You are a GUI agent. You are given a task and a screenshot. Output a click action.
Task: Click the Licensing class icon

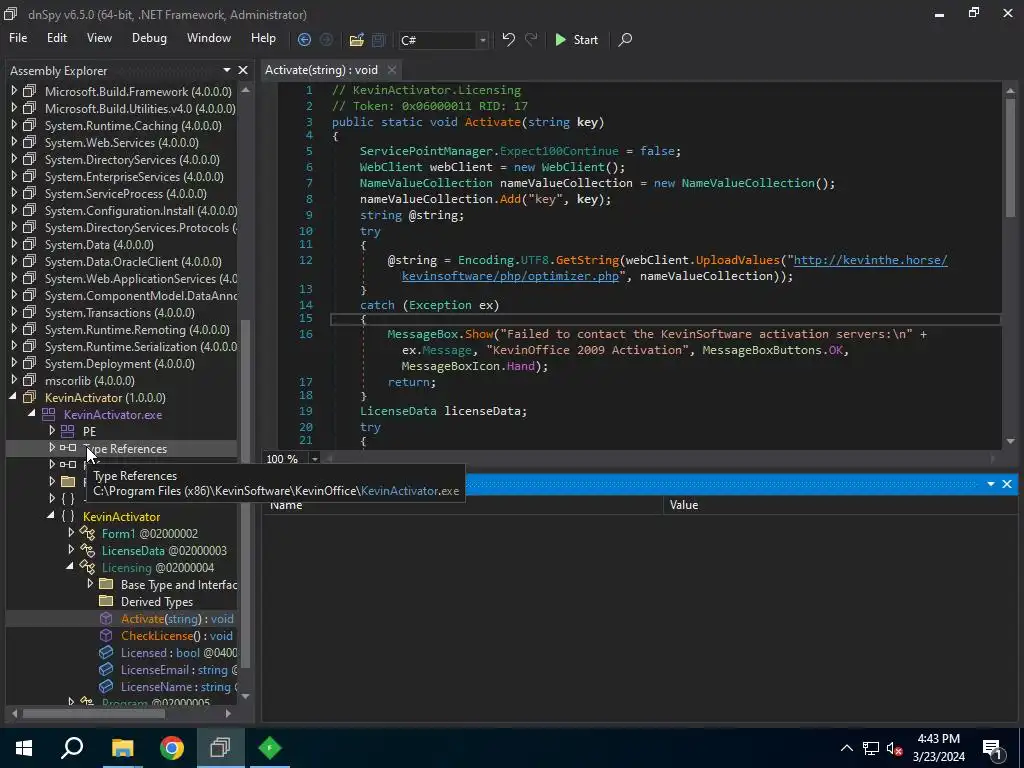[x=87, y=568]
